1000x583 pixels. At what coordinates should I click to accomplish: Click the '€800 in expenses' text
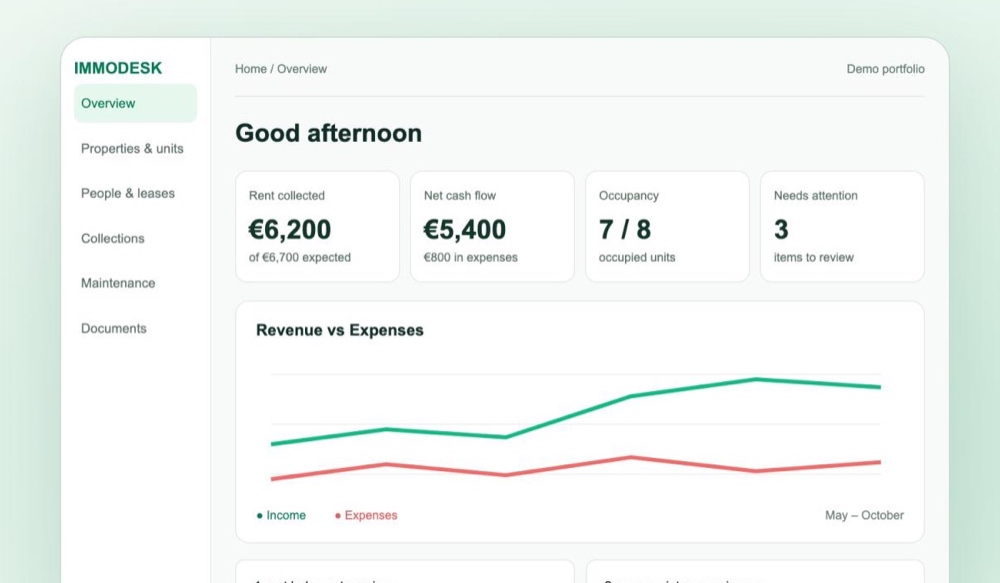(x=471, y=258)
